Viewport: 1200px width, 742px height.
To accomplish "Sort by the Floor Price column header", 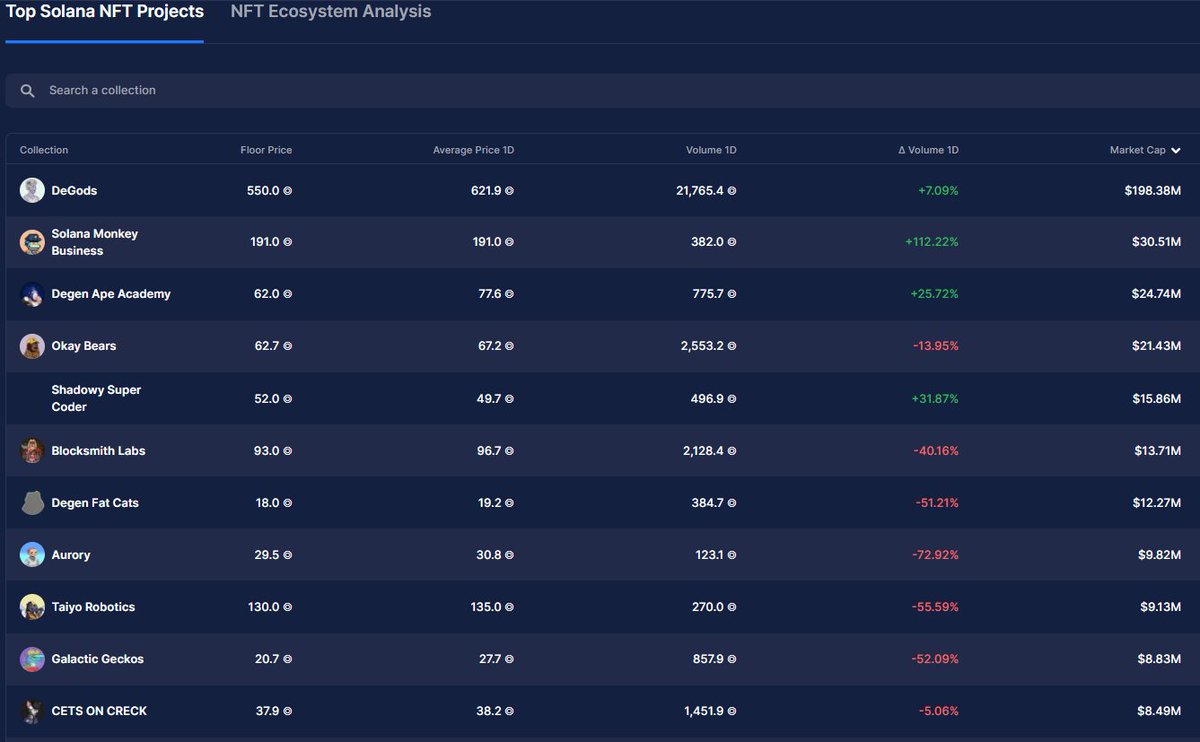I will click(266, 150).
